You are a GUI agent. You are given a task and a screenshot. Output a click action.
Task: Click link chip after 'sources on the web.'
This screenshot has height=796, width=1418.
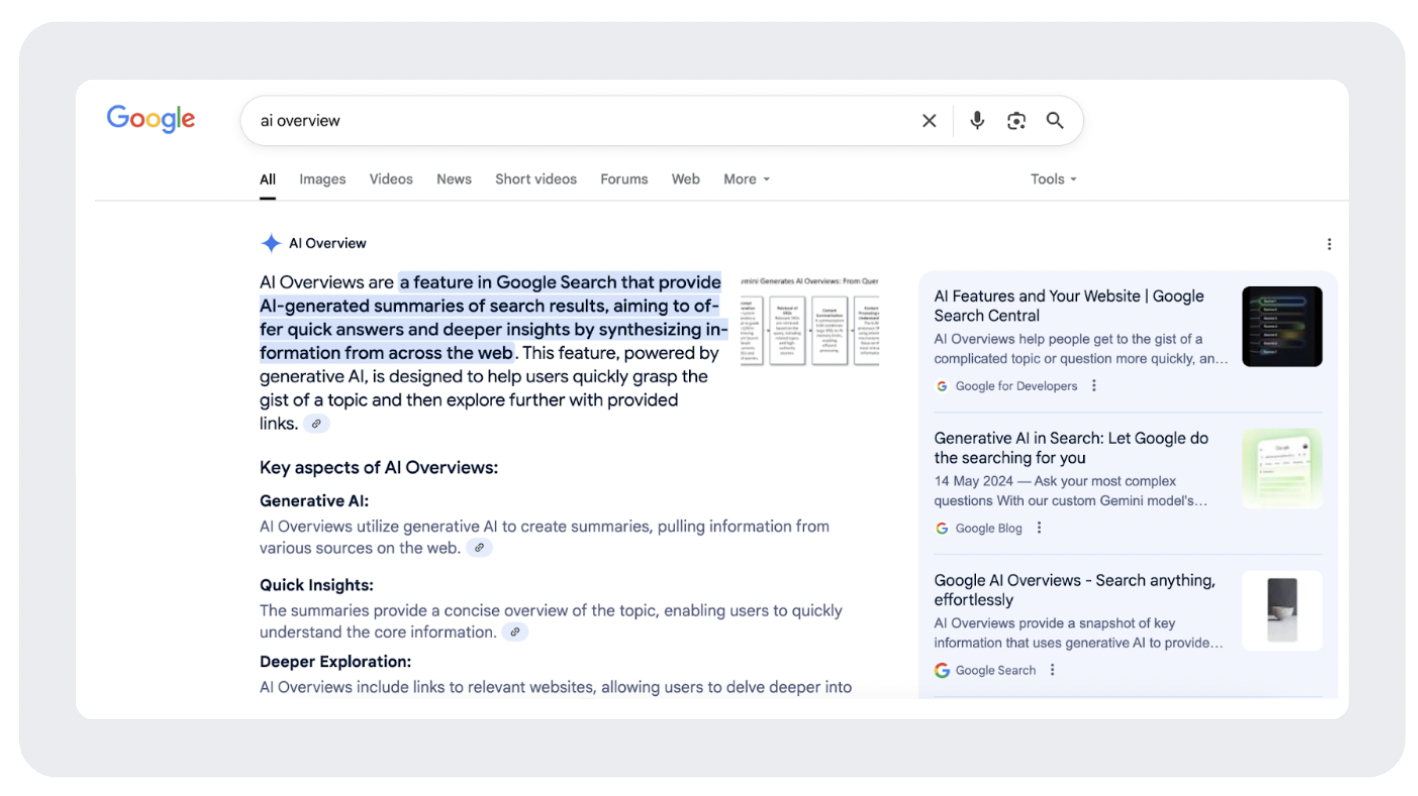click(479, 548)
